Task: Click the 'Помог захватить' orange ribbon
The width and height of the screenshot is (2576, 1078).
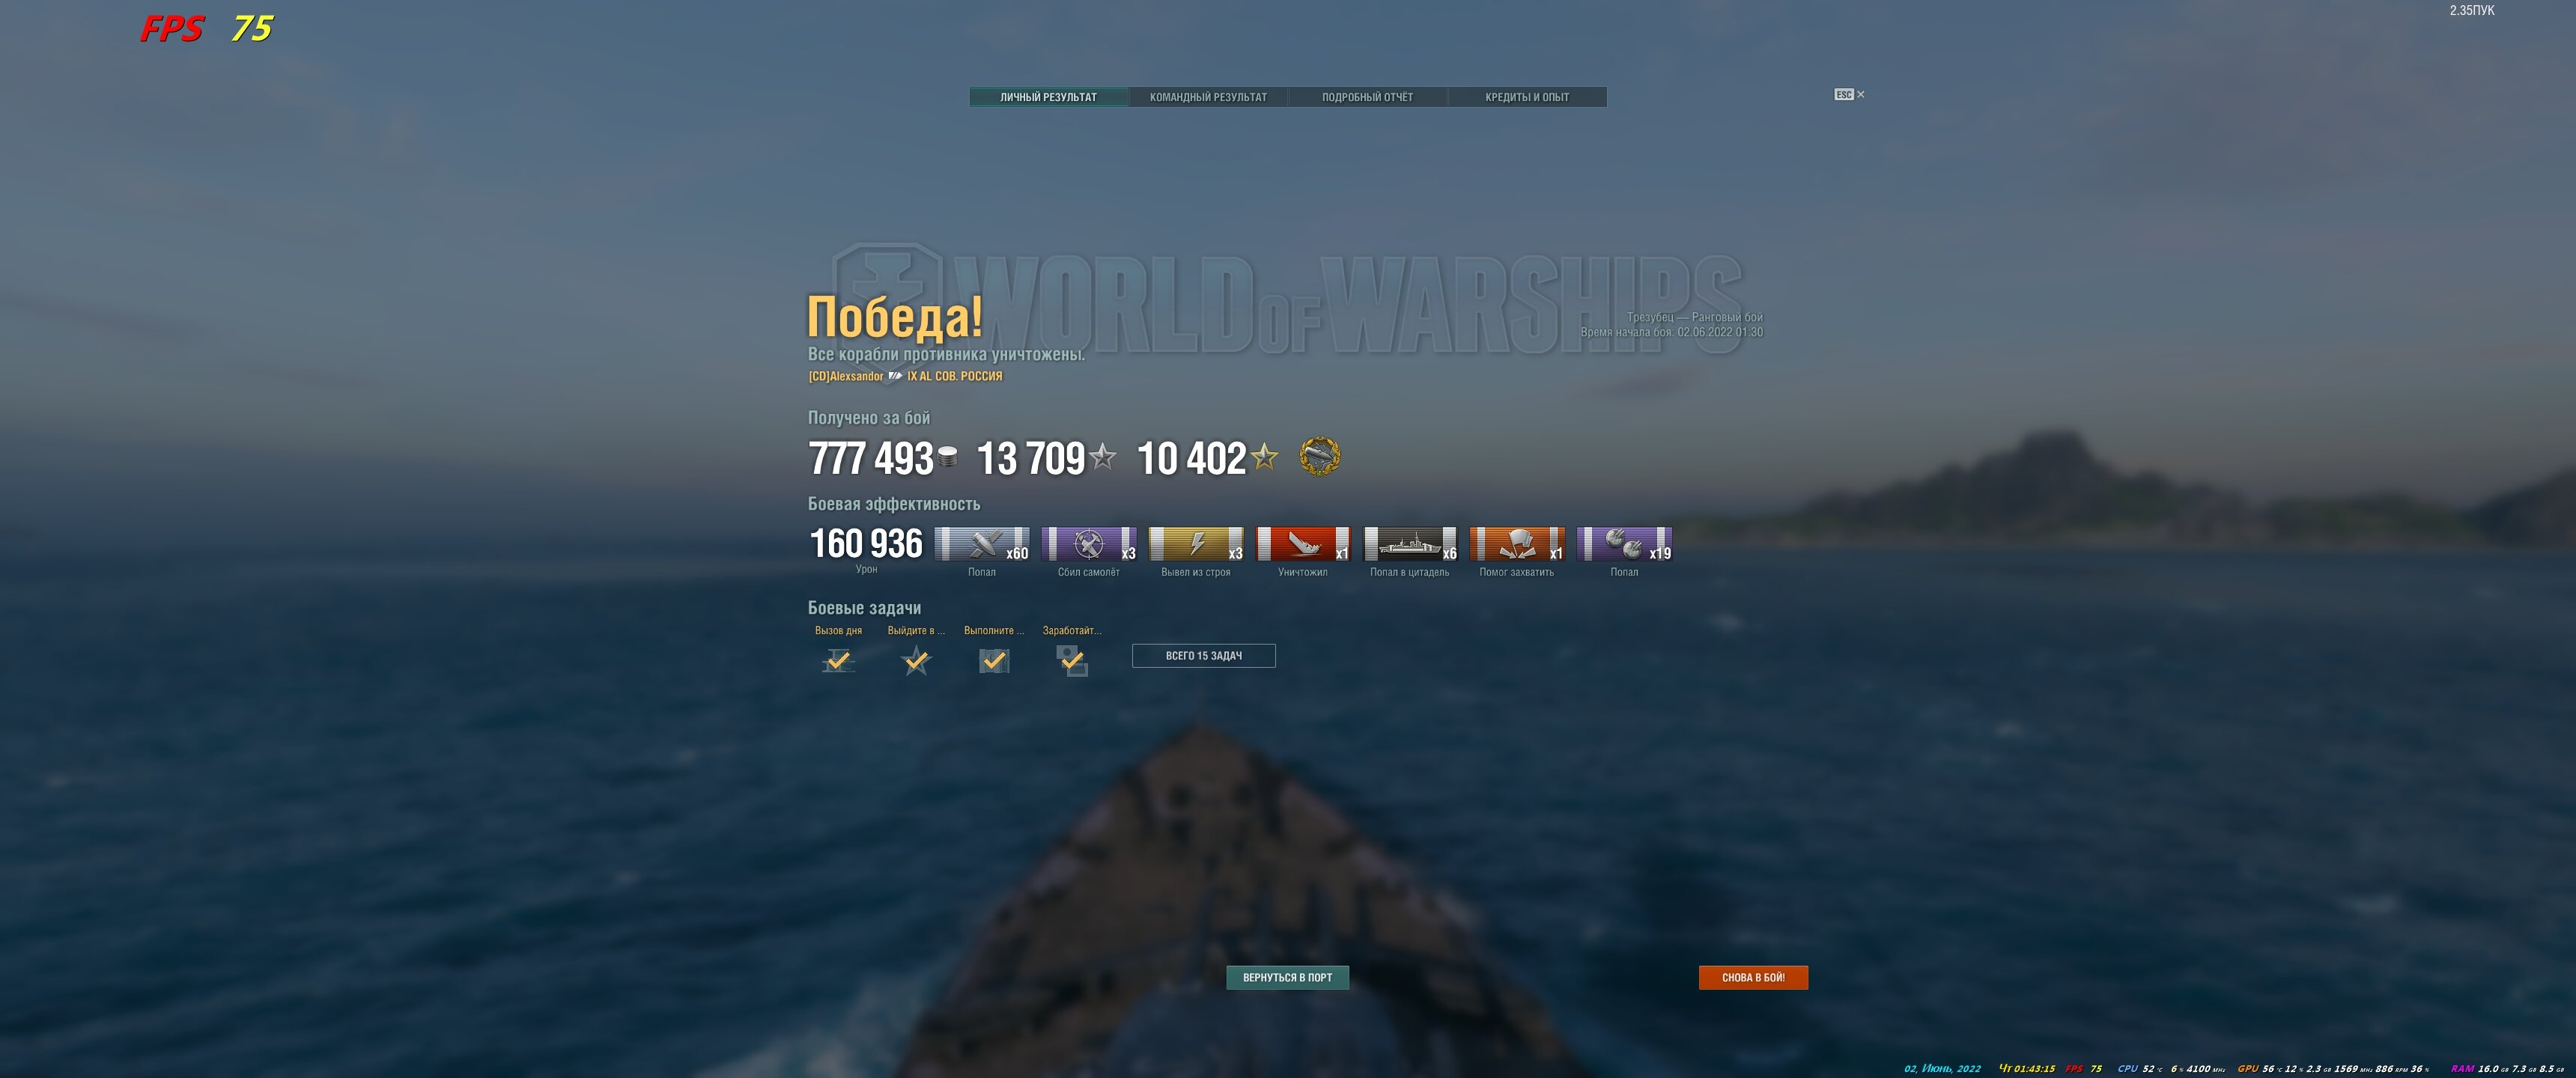Action: 1517,544
